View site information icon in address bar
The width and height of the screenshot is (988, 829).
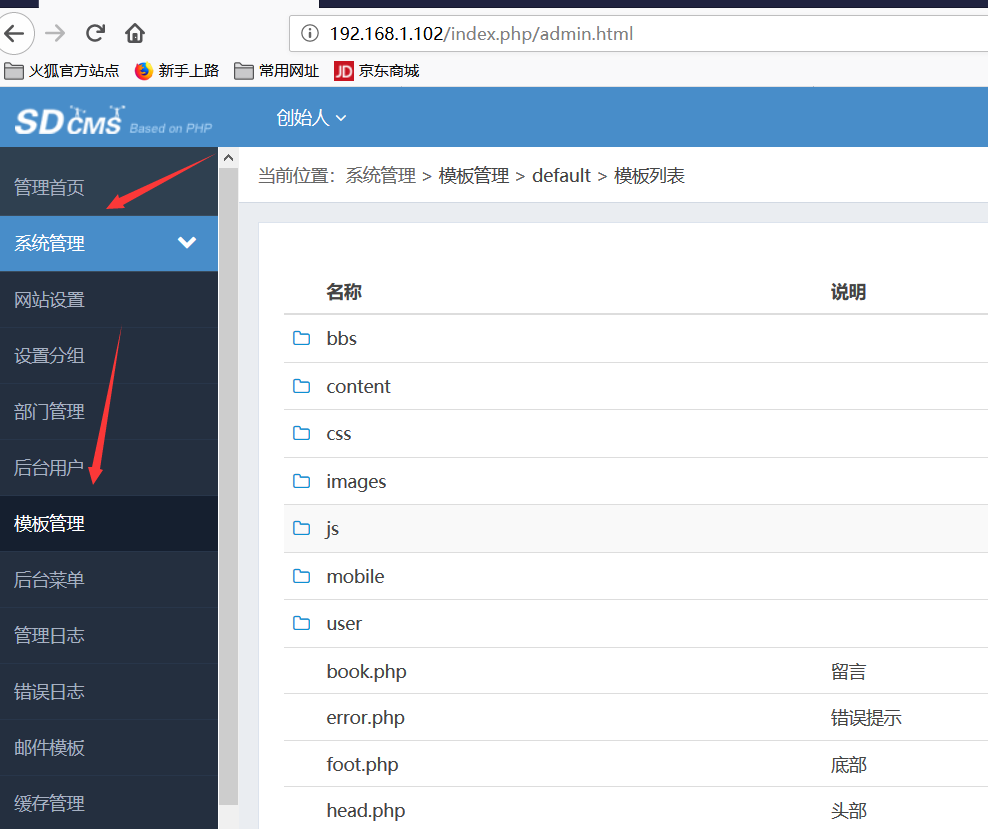(309, 33)
